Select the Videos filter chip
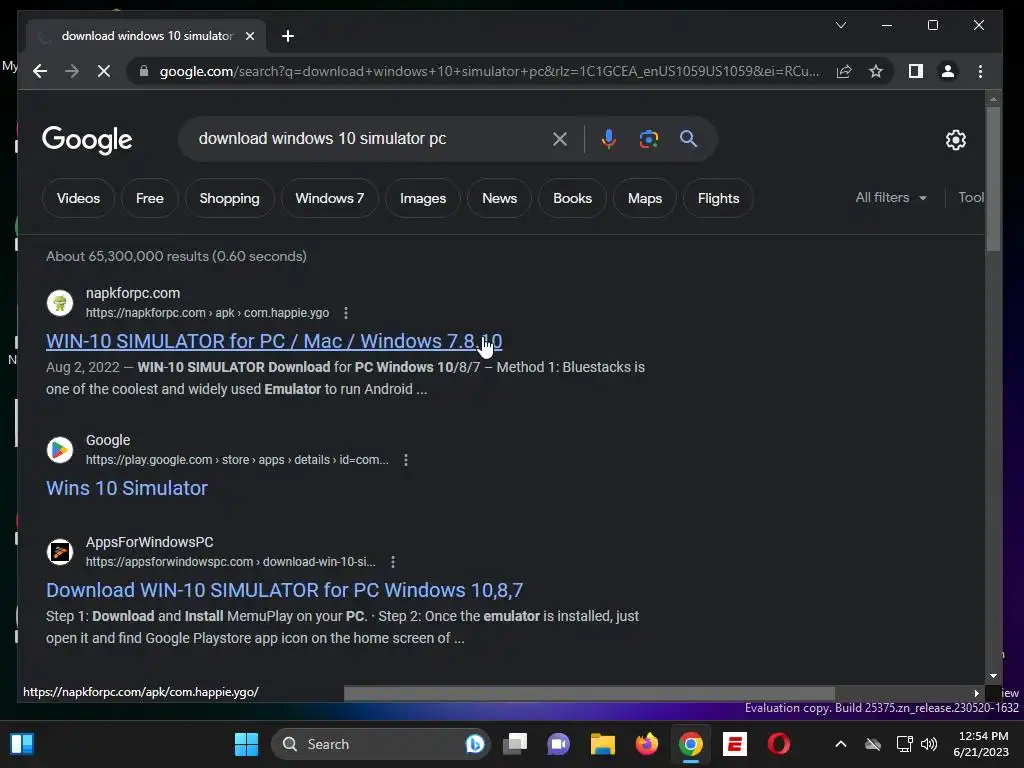Screen dimensions: 1024x768 click(78, 198)
